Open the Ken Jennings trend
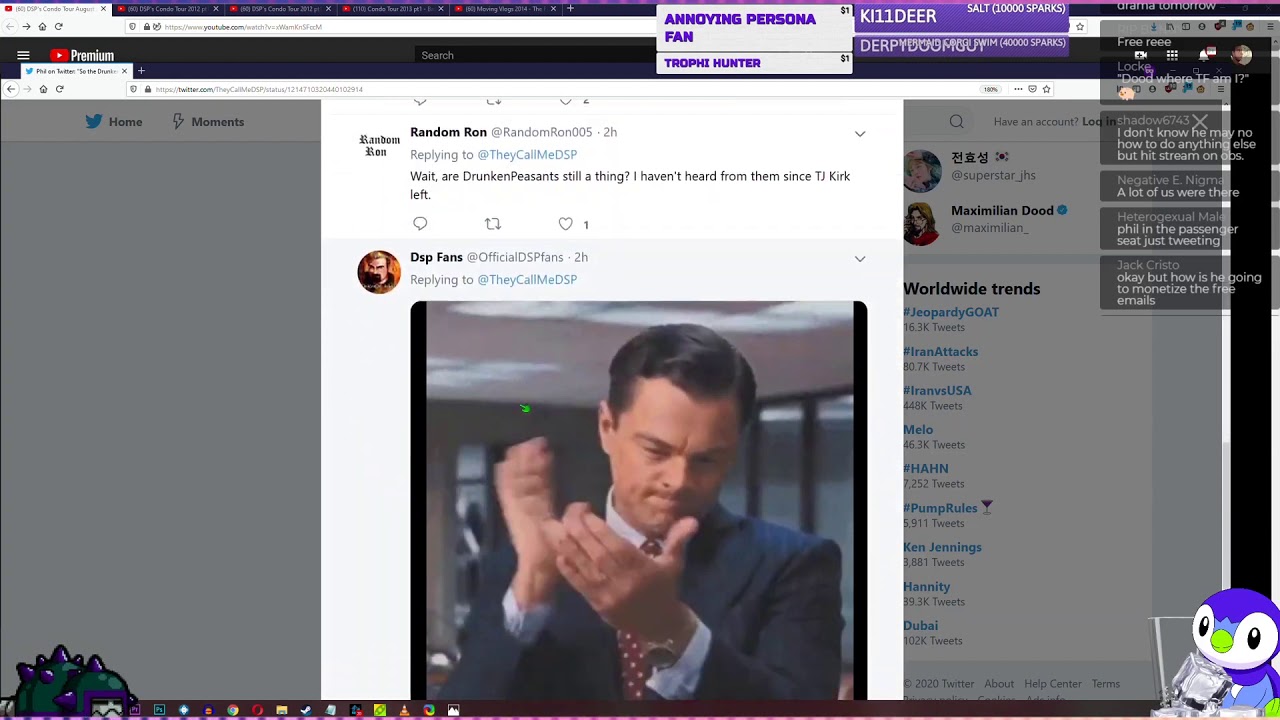Image resolution: width=1280 pixels, height=720 pixels. click(x=942, y=548)
